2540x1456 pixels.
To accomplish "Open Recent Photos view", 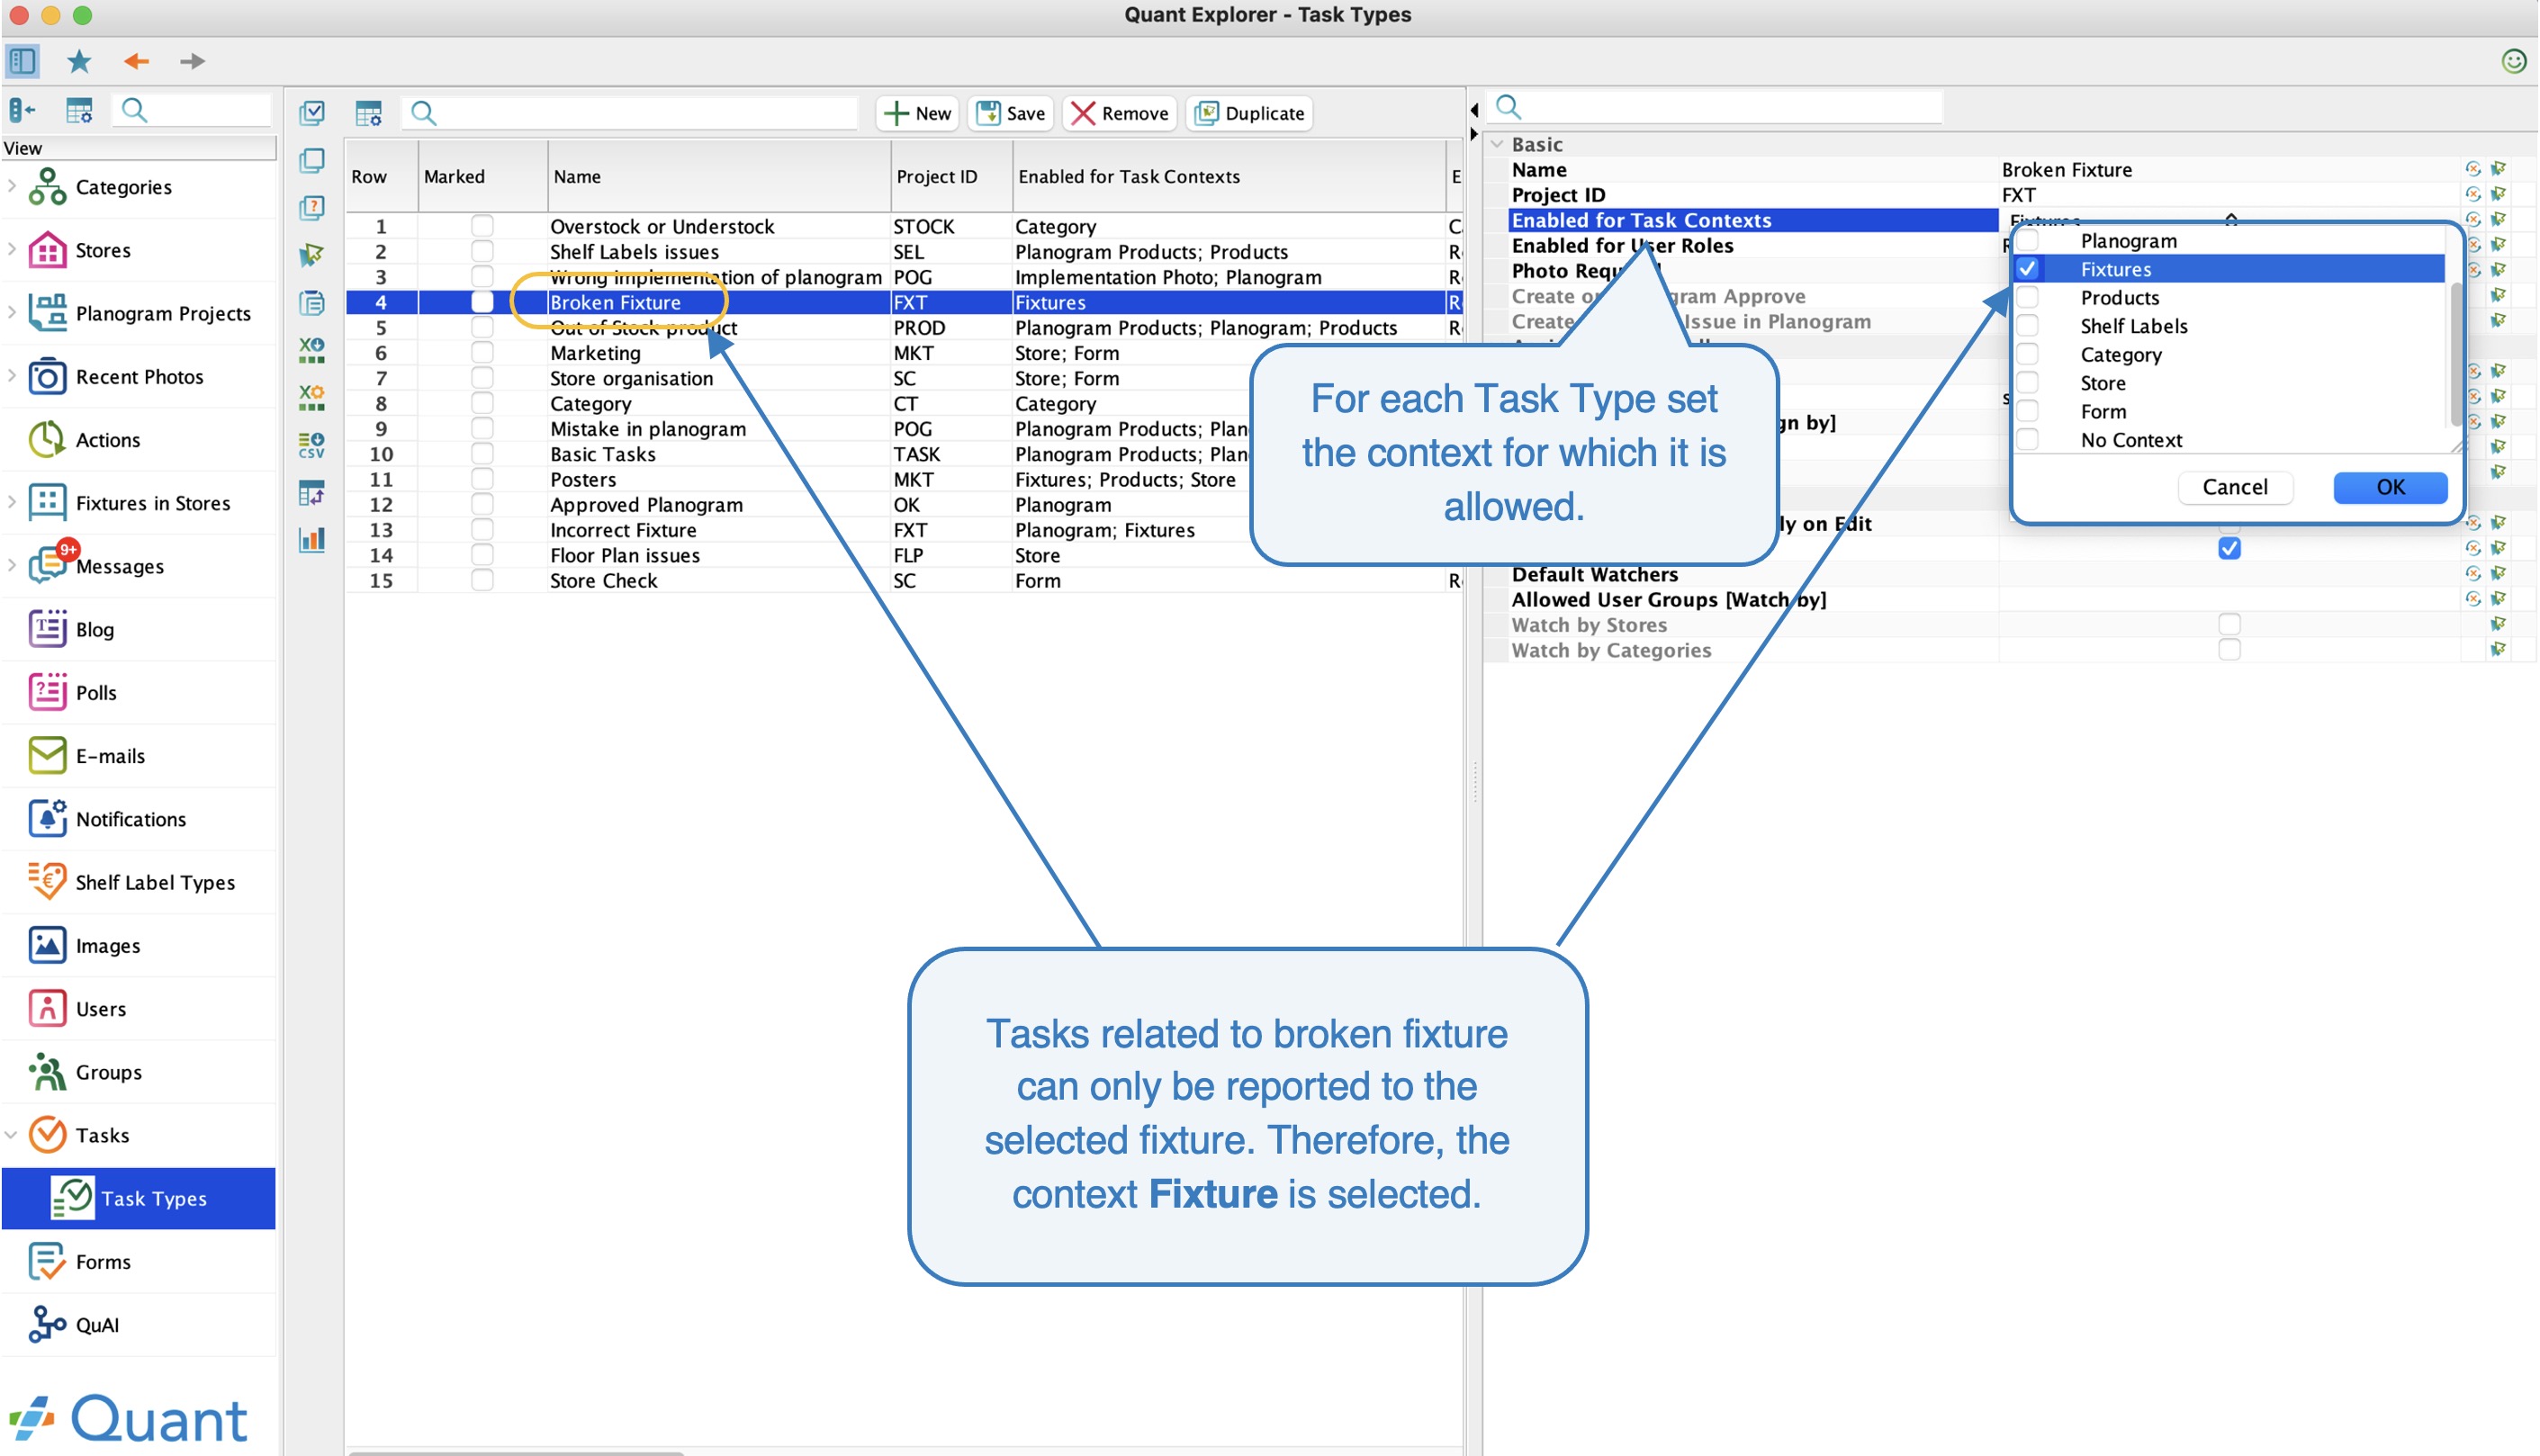I will click(139, 377).
